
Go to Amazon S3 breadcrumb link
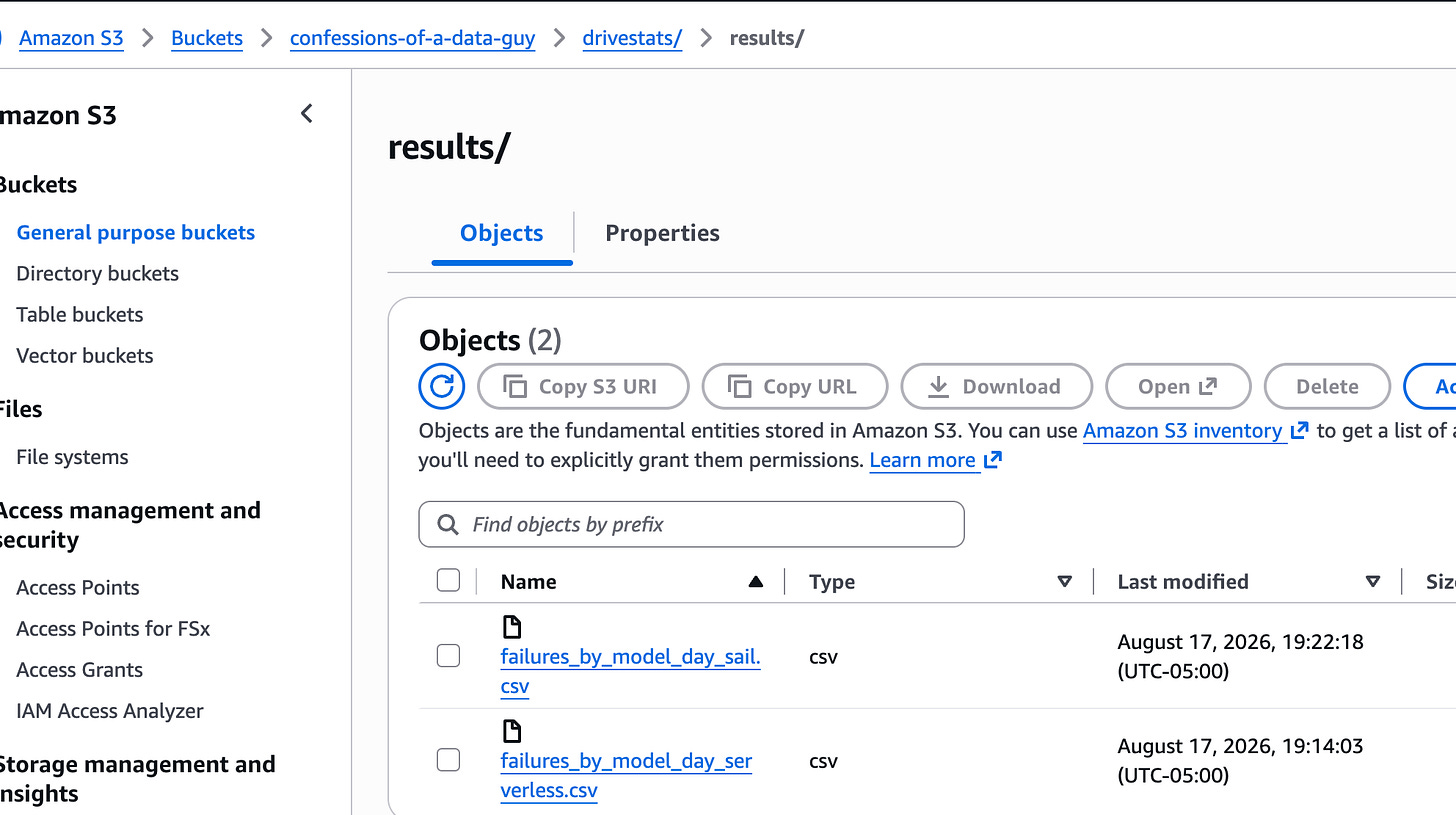click(71, 38)
